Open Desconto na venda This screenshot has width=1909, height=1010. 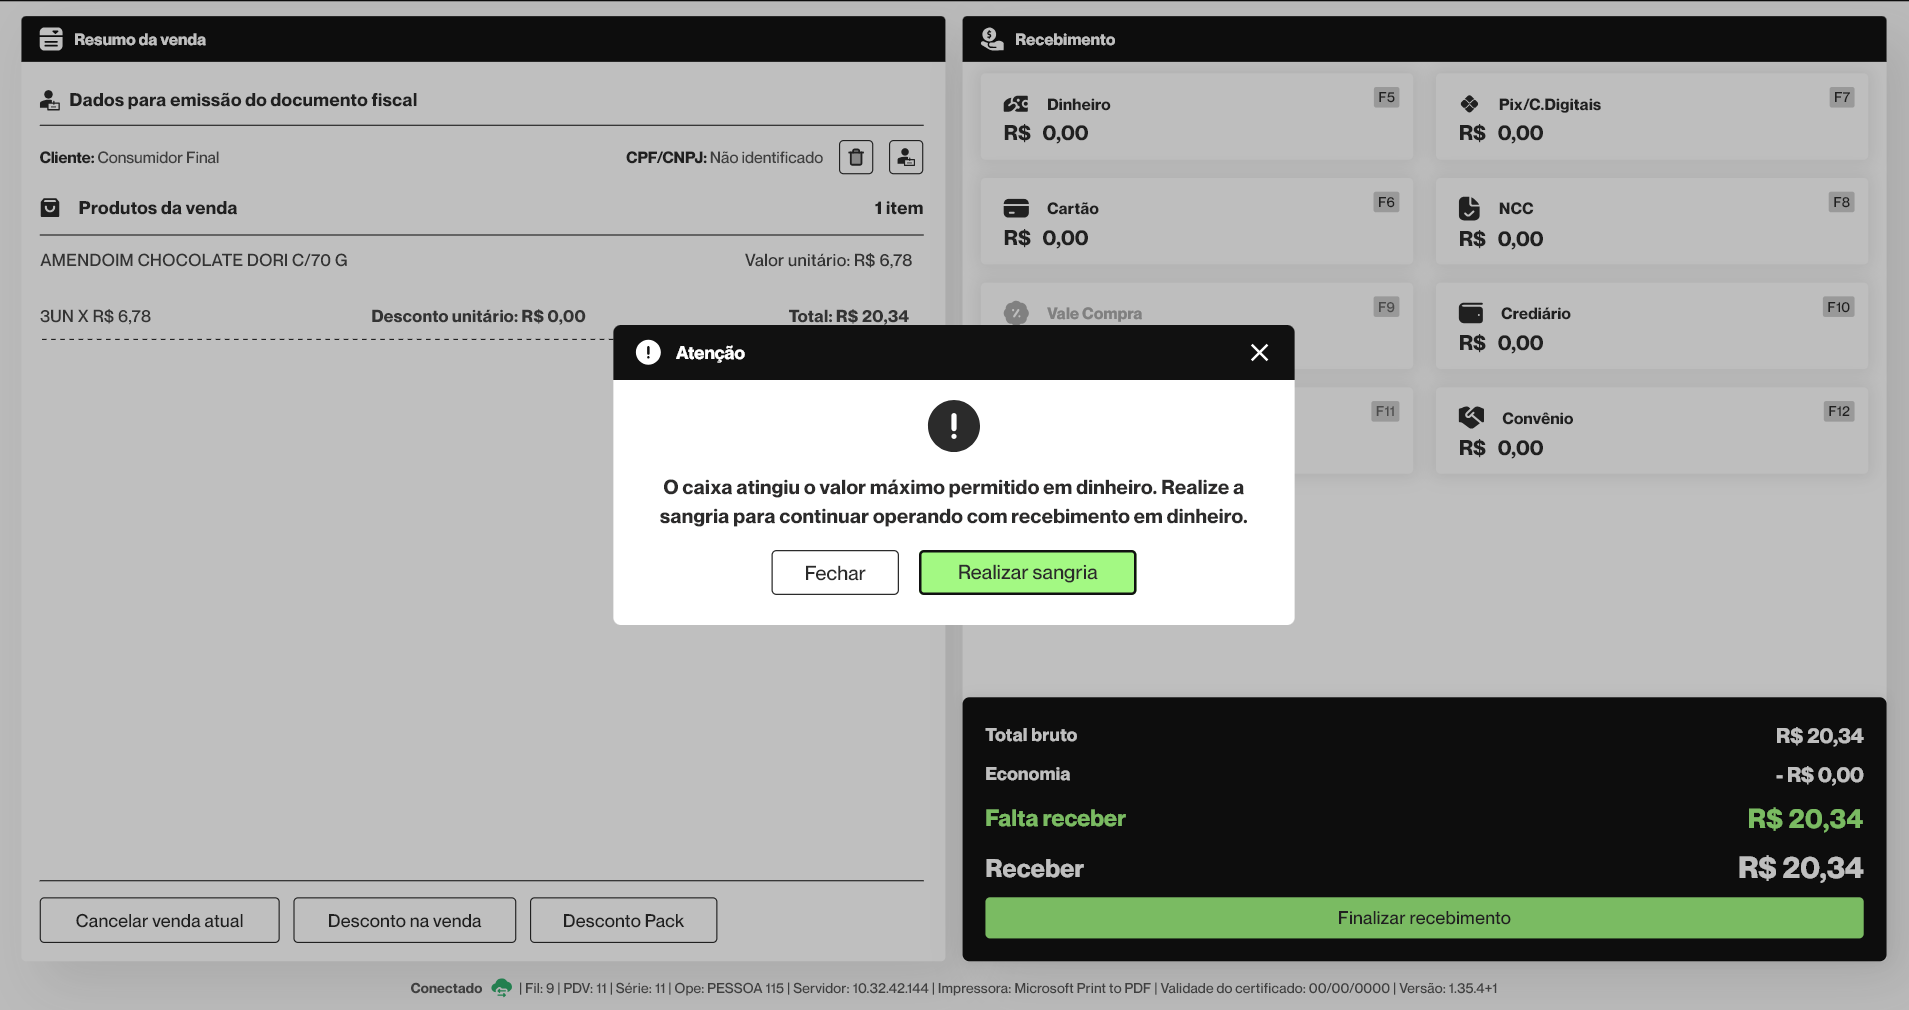coord(404,920)
